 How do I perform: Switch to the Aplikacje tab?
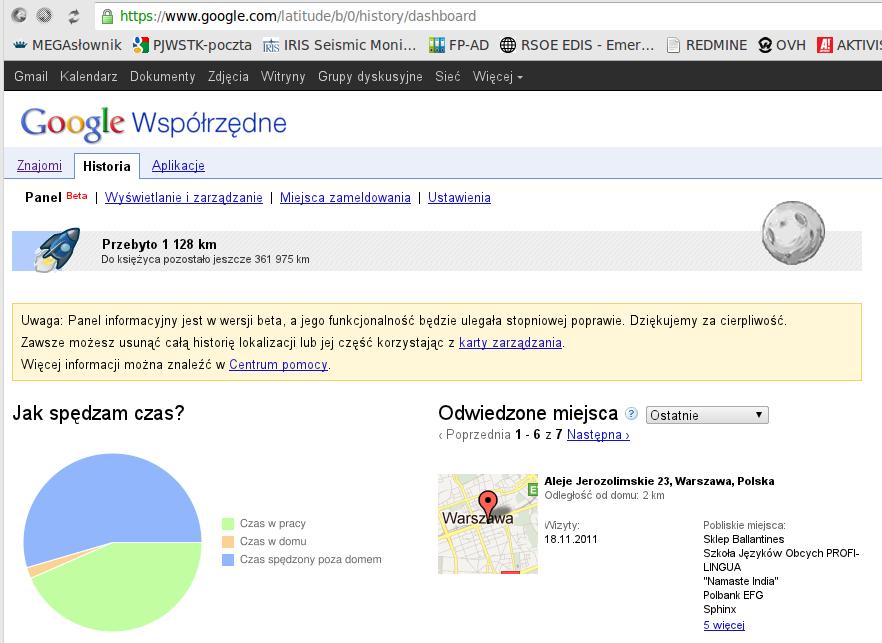pyautogui.click(x=178, y=165)
